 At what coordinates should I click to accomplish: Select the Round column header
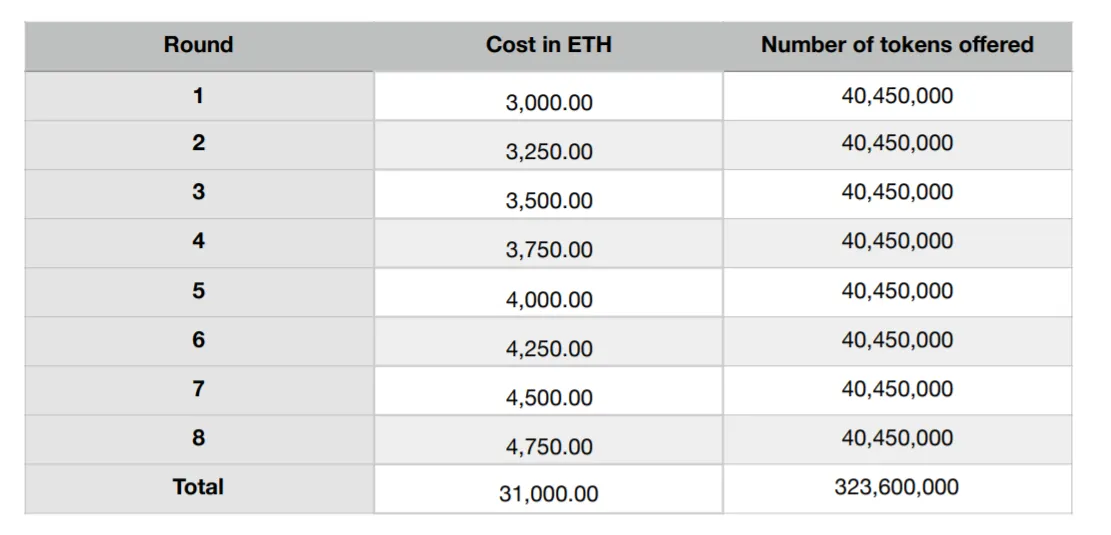(198, 46)
